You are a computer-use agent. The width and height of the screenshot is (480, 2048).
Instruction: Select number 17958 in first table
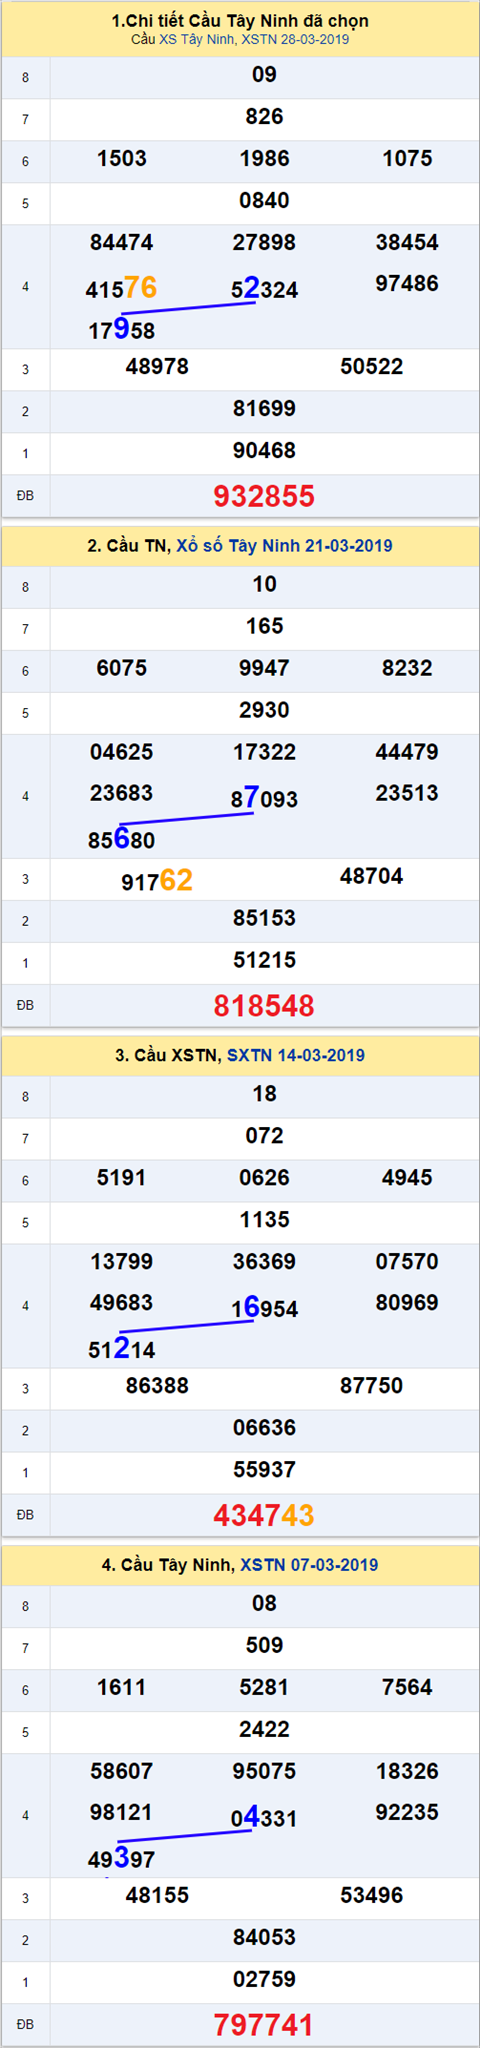[121, 329]
